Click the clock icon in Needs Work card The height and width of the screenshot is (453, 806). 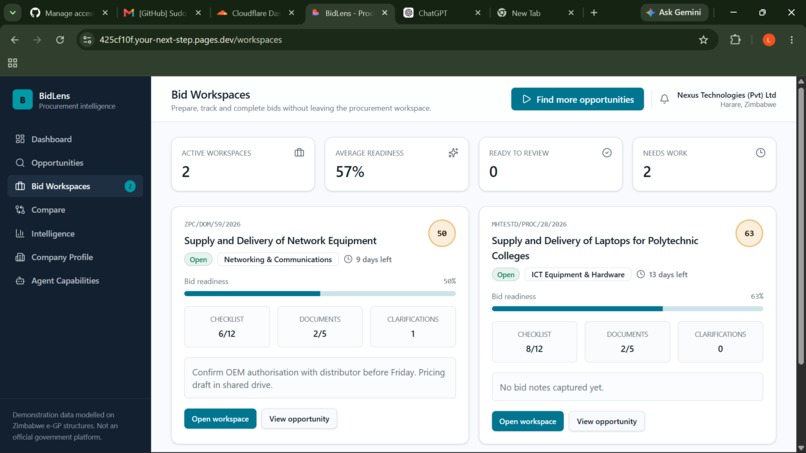point(760,153)
